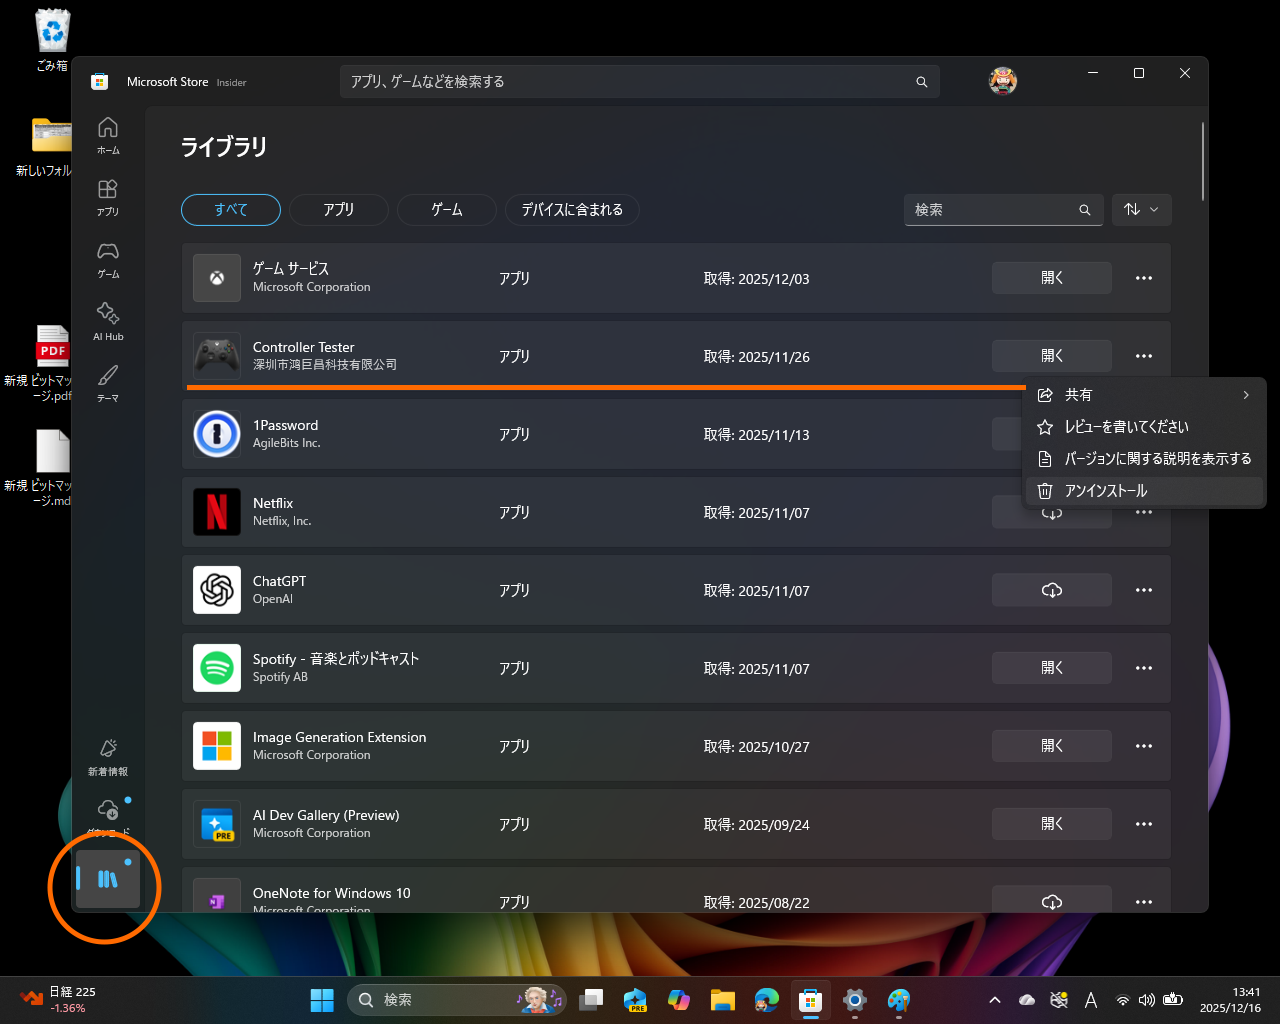The image size is (1280, 1024).
Task: Select the ごみ箱 desktop icon
Action: 52,40
